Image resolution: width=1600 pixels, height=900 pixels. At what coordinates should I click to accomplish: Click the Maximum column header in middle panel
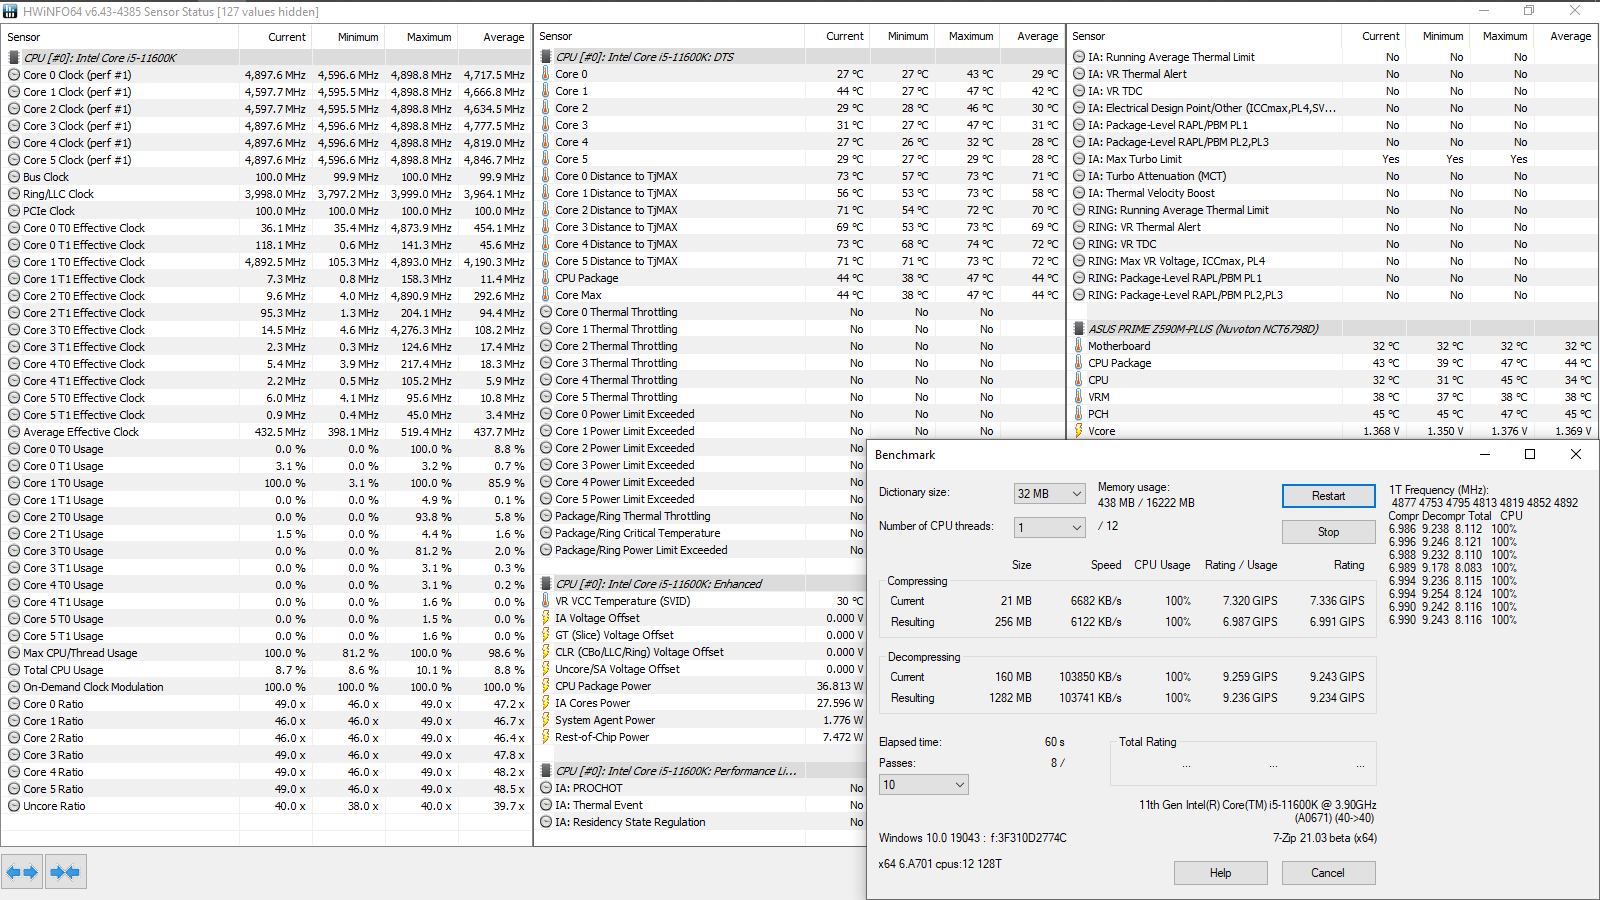971,36
